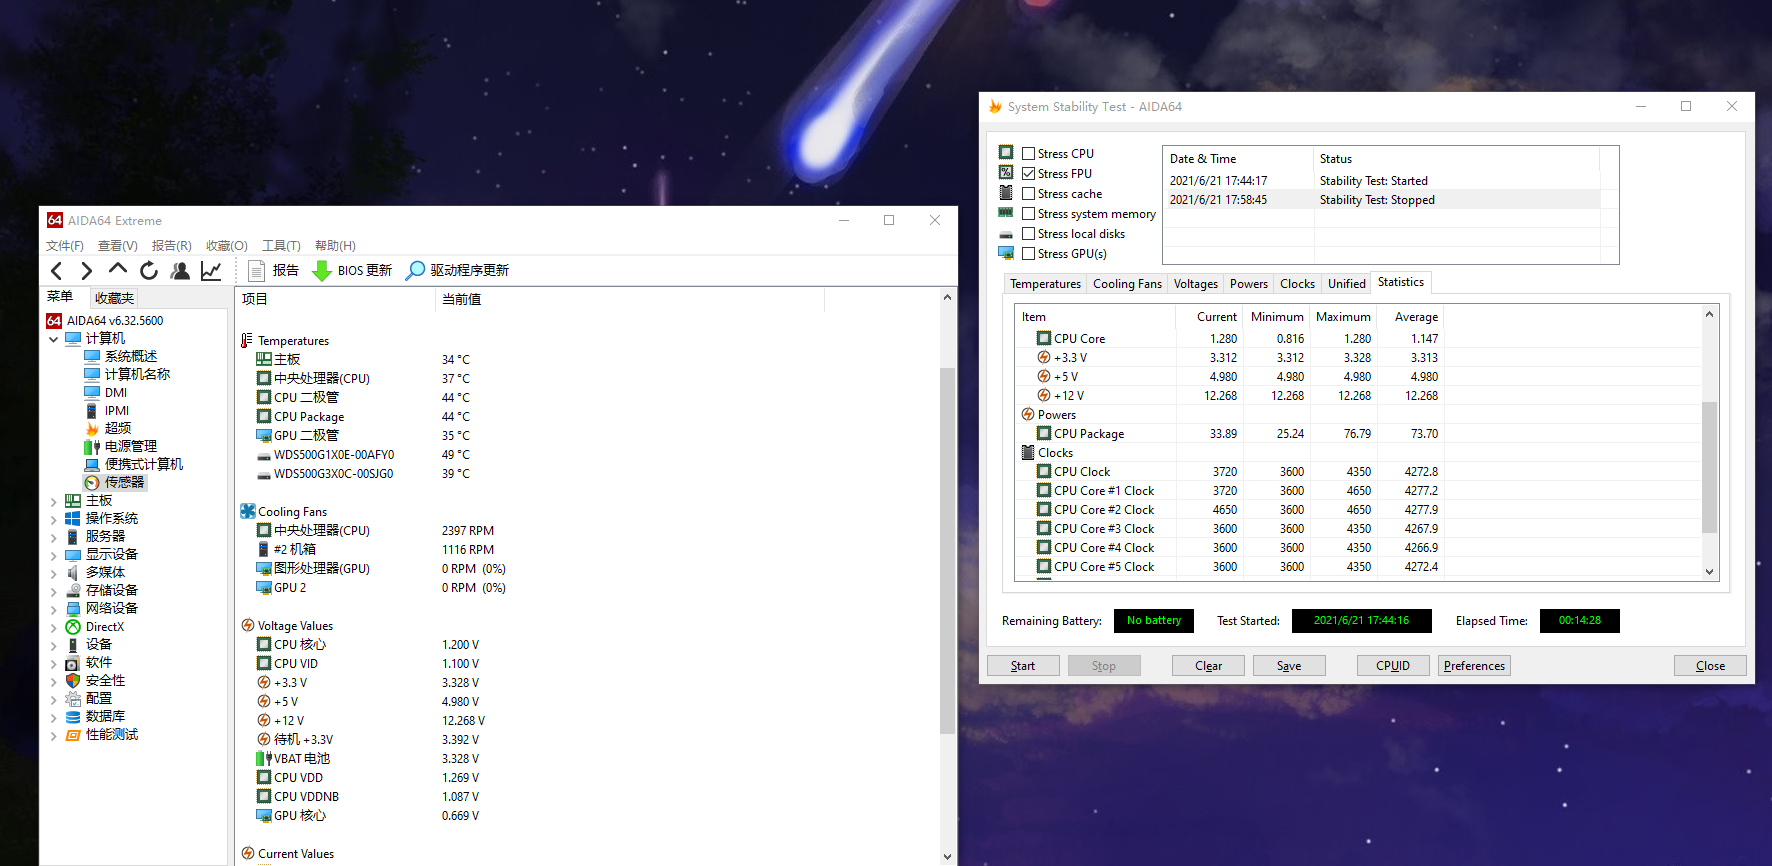Click the user profile icon in AIDA64 toolbar
1772x866 pixels.
point(180,271)
